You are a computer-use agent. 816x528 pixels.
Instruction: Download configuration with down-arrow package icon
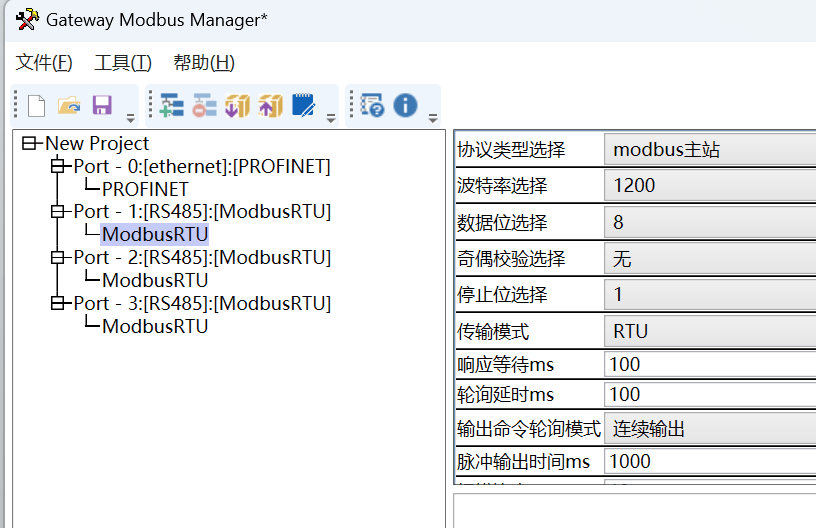[x=237, y=105]
